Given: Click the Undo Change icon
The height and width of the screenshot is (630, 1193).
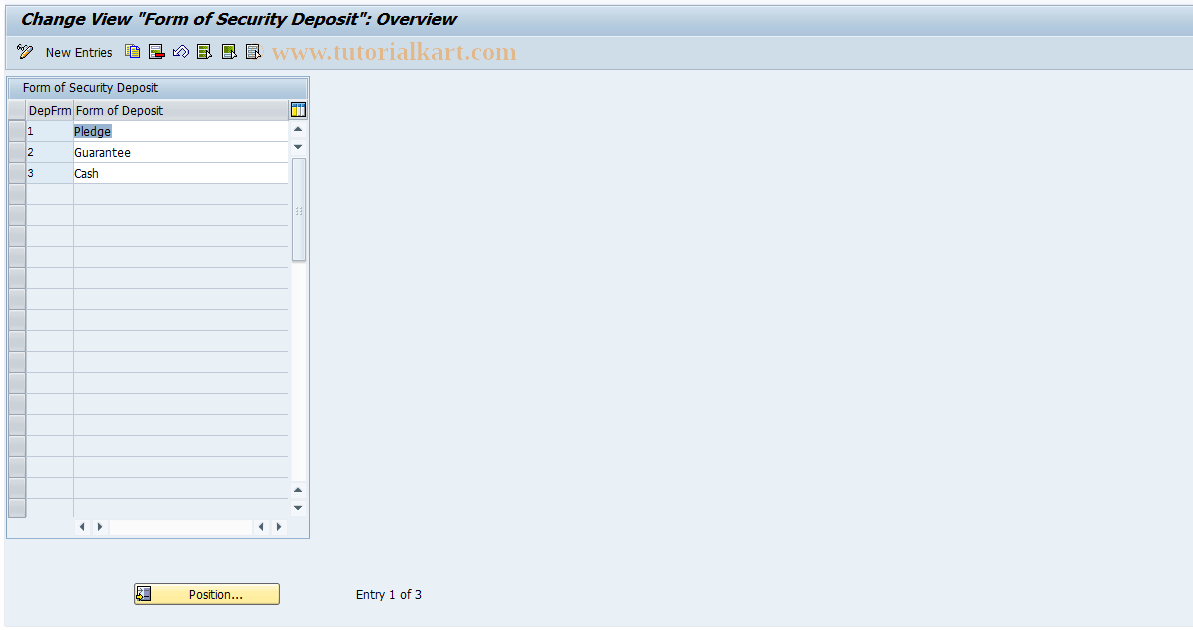Looking at the screenshot, I should 181,52.
